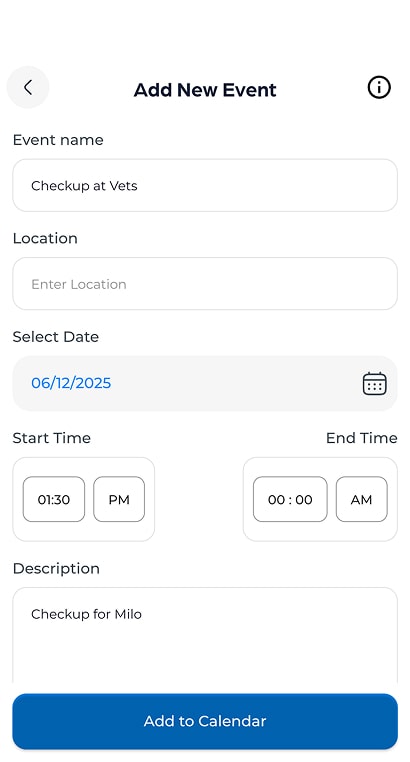
Task: Click the Checkup at Vets text
Action: pos(84,186)
